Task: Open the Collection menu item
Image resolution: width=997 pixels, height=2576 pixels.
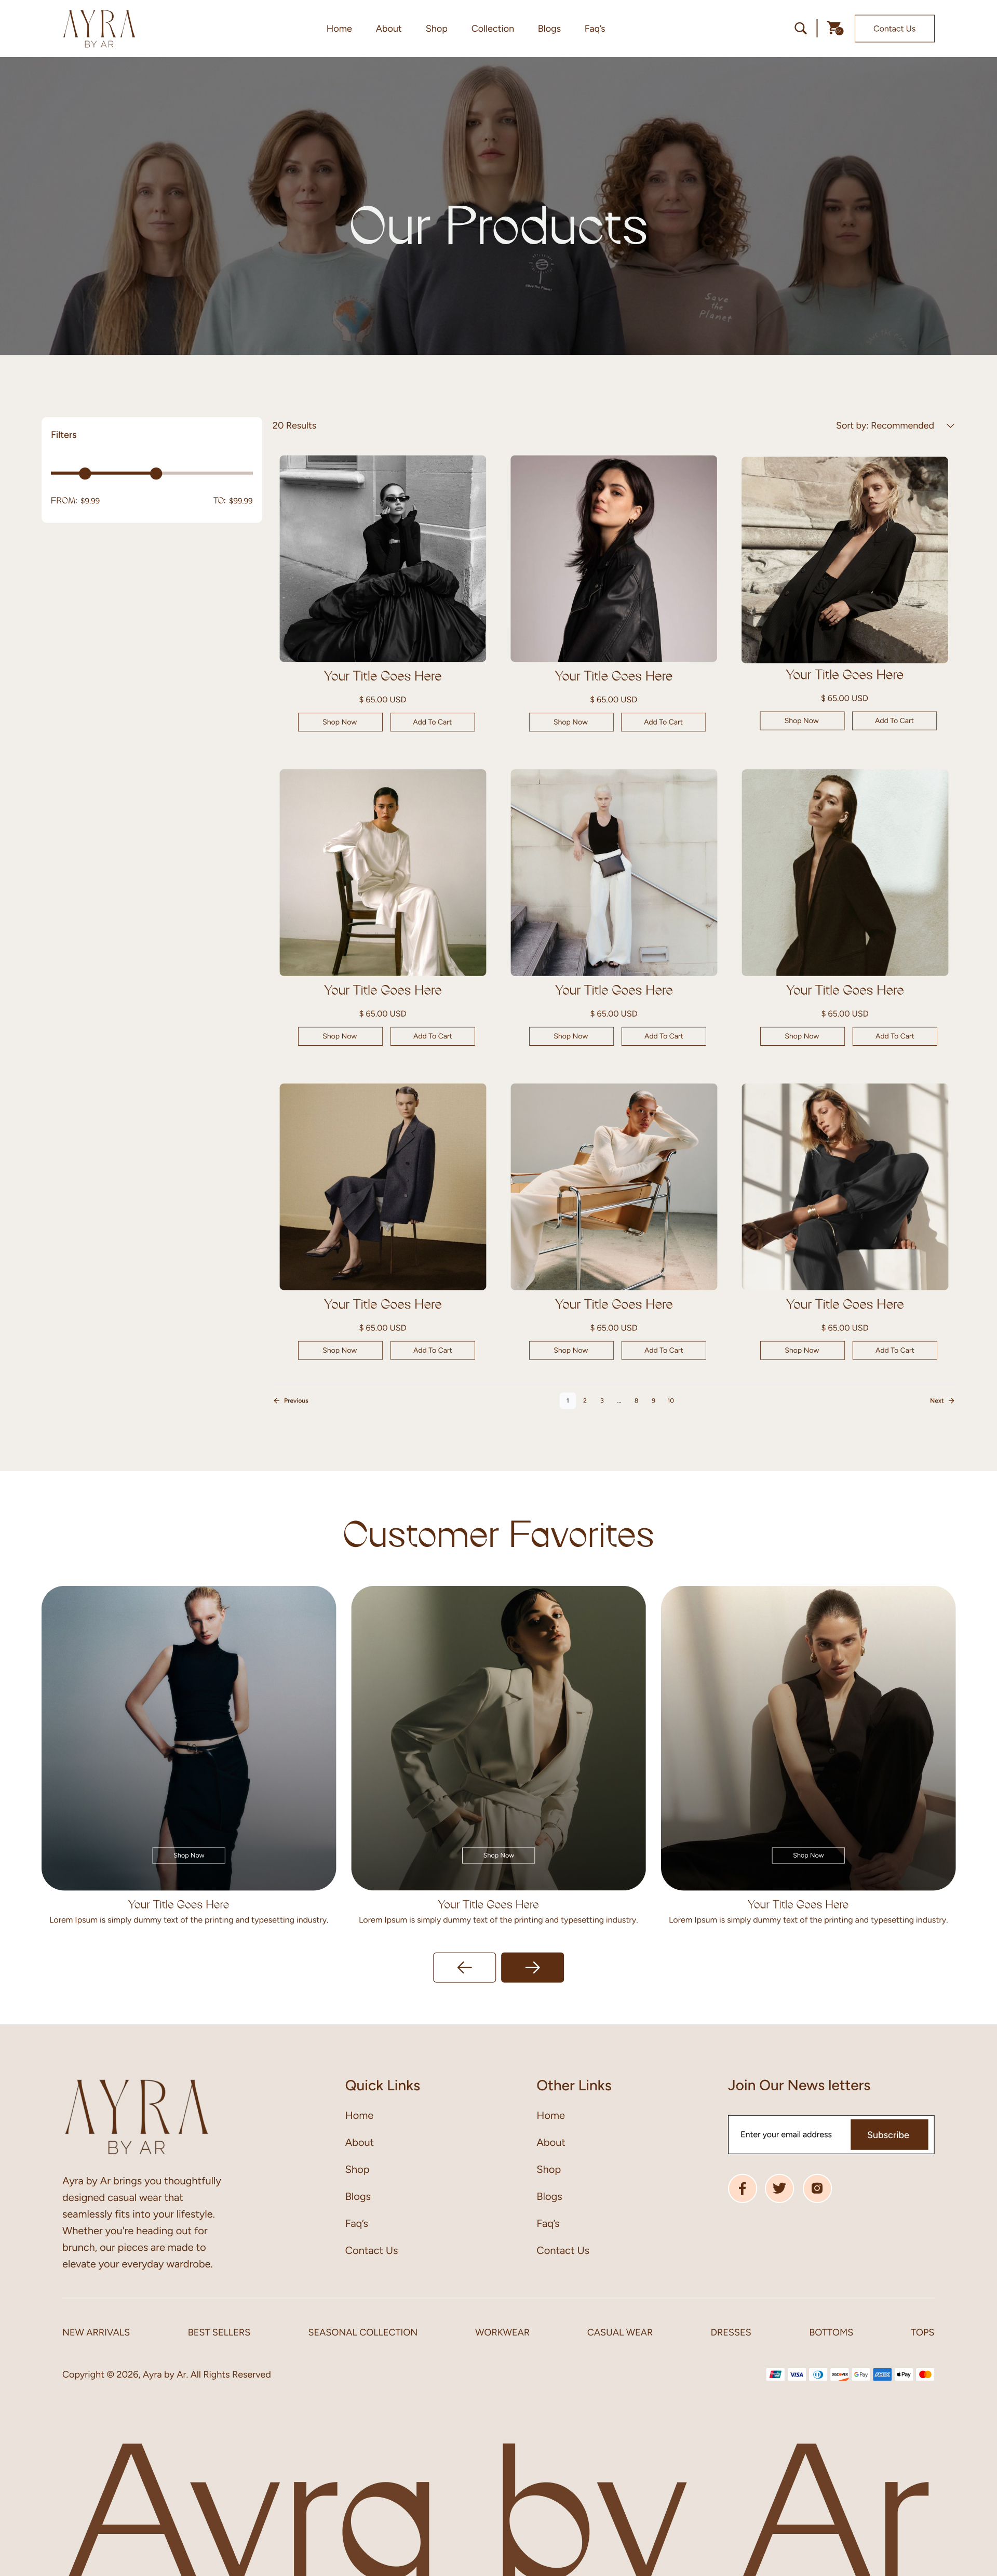Action: point(492,29)
